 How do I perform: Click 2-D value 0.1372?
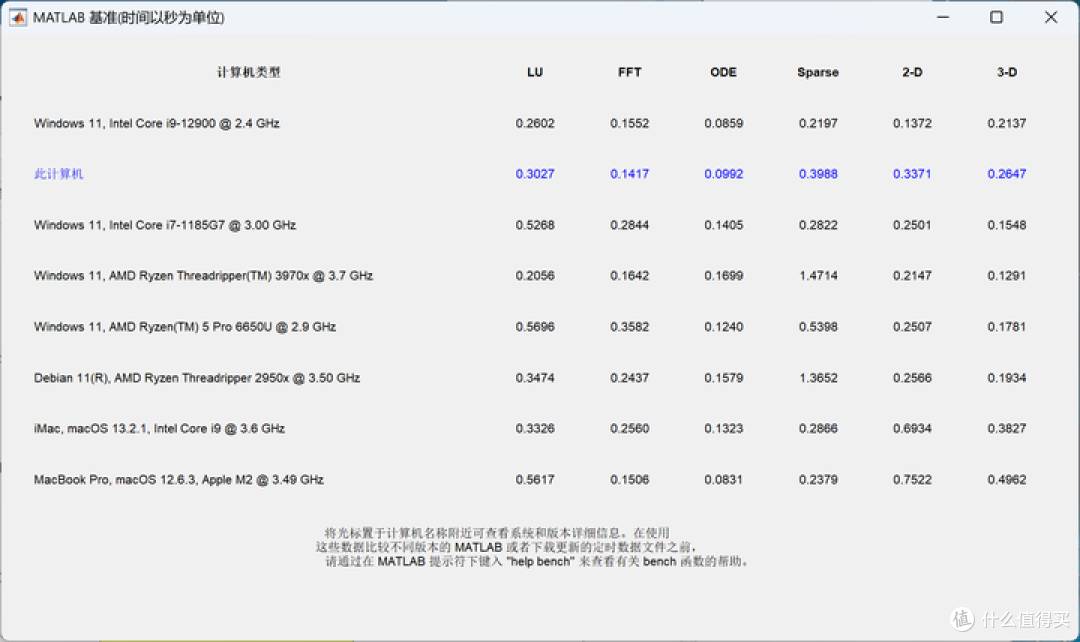coord(912,123)
